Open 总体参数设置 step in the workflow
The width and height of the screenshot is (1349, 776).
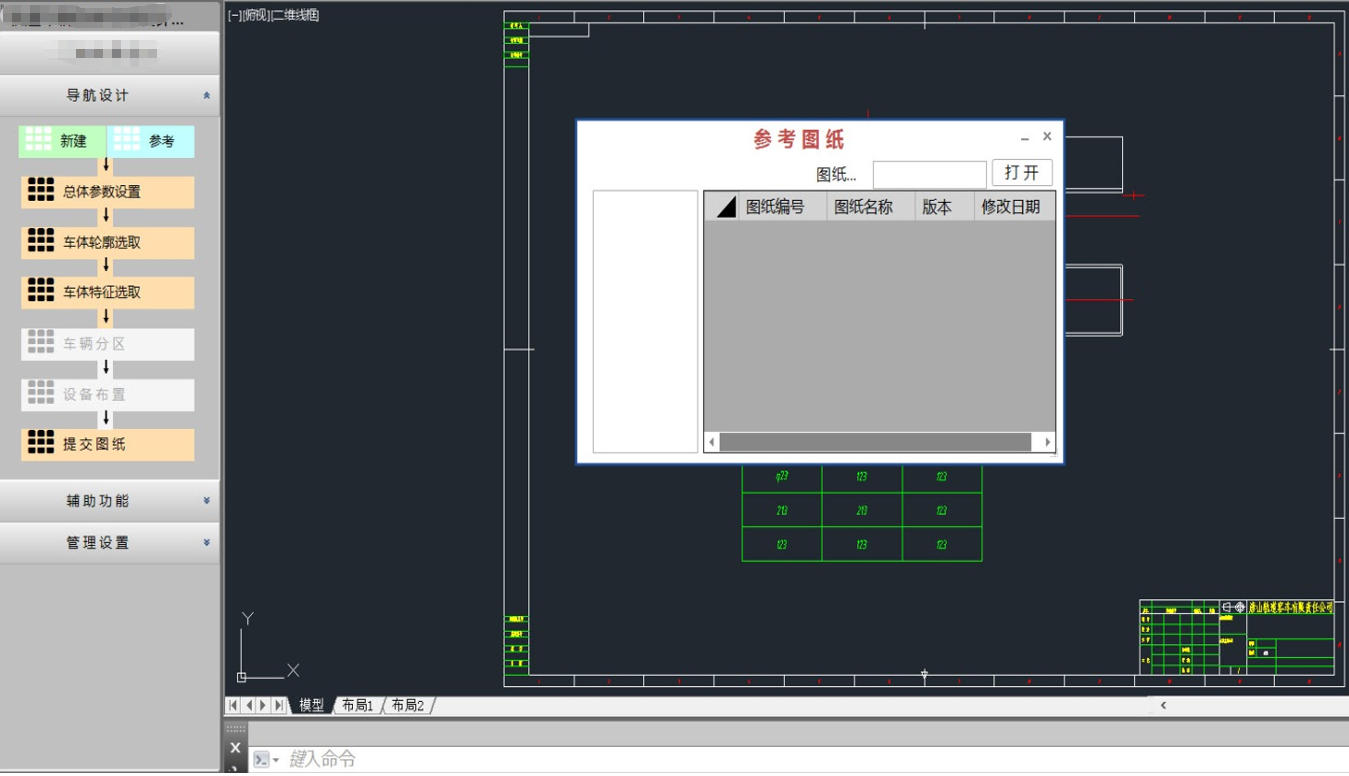point(40,191)
